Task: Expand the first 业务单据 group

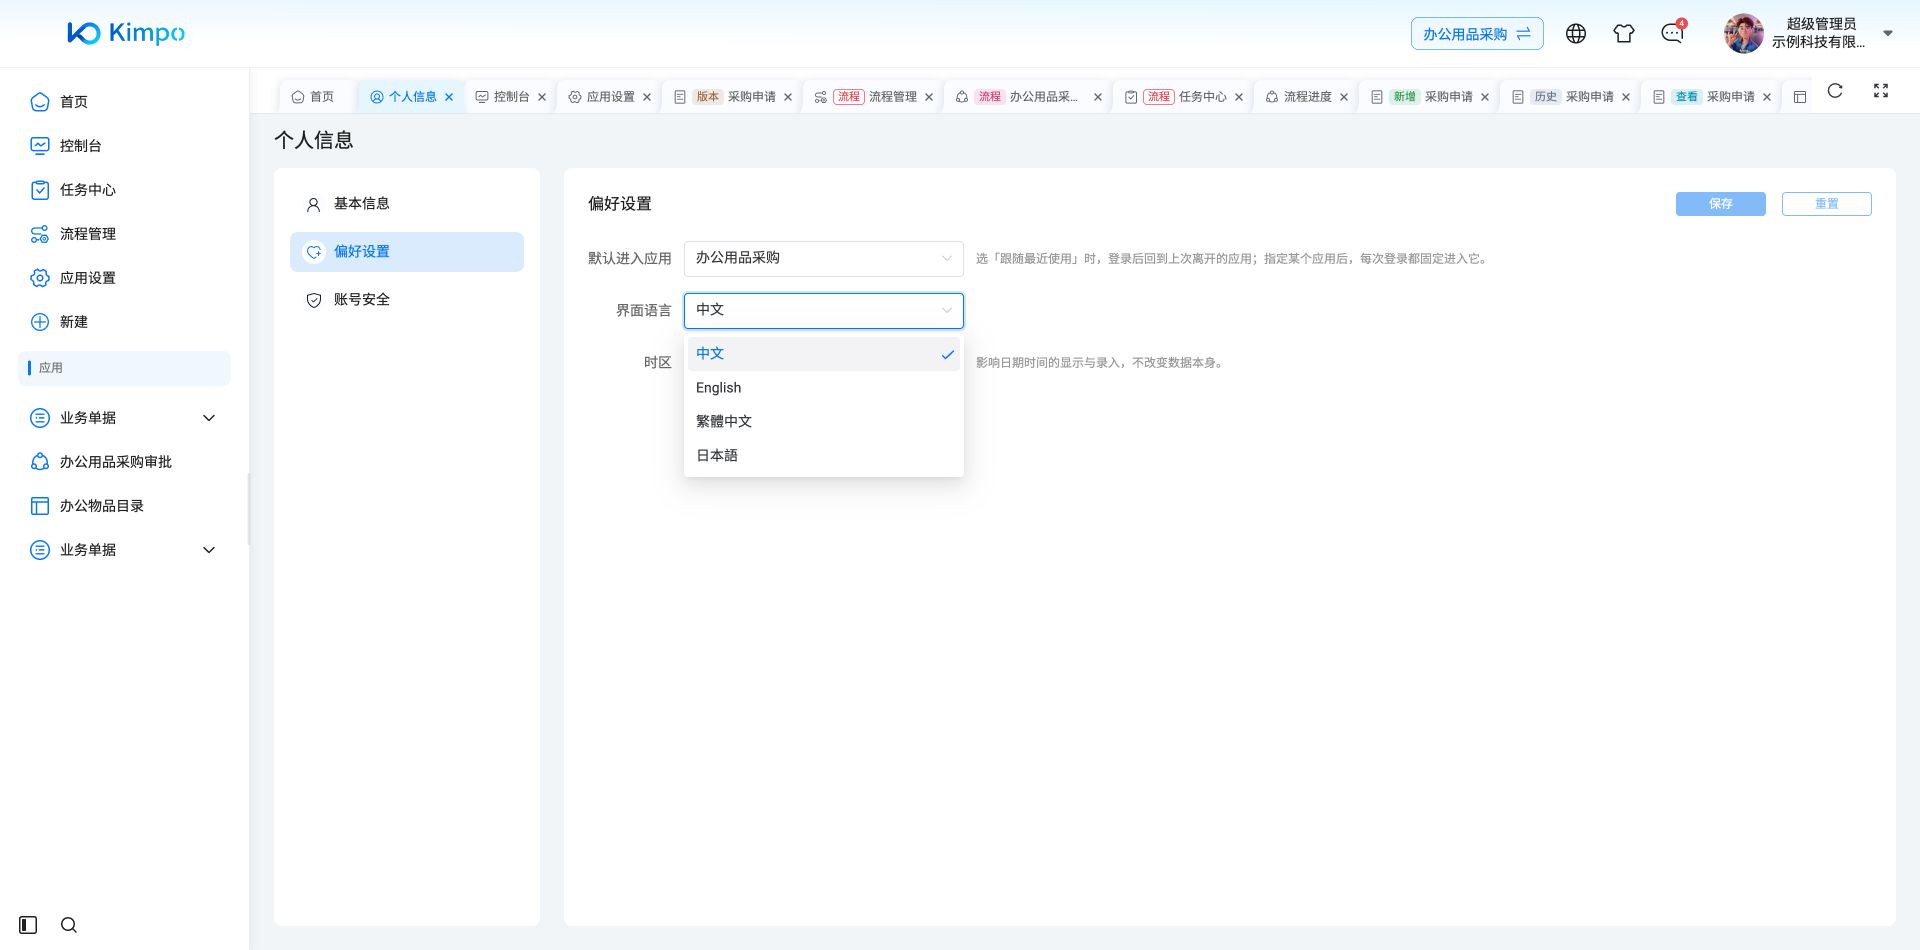Action: tap(124, 418)
